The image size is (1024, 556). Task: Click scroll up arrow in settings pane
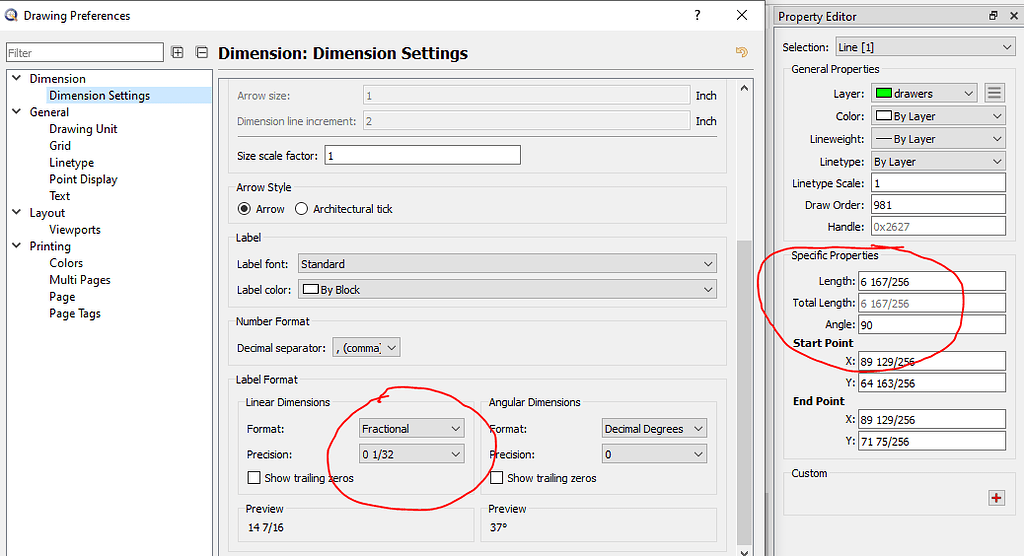pyautogui.click(x=744, y=88)
